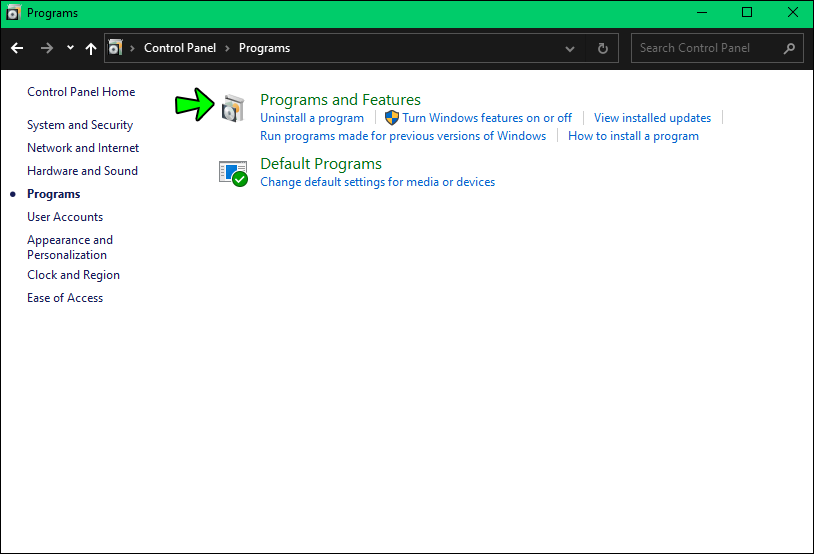Maximize the Programs window
814x554 pixels.
(x=747, y=12)
